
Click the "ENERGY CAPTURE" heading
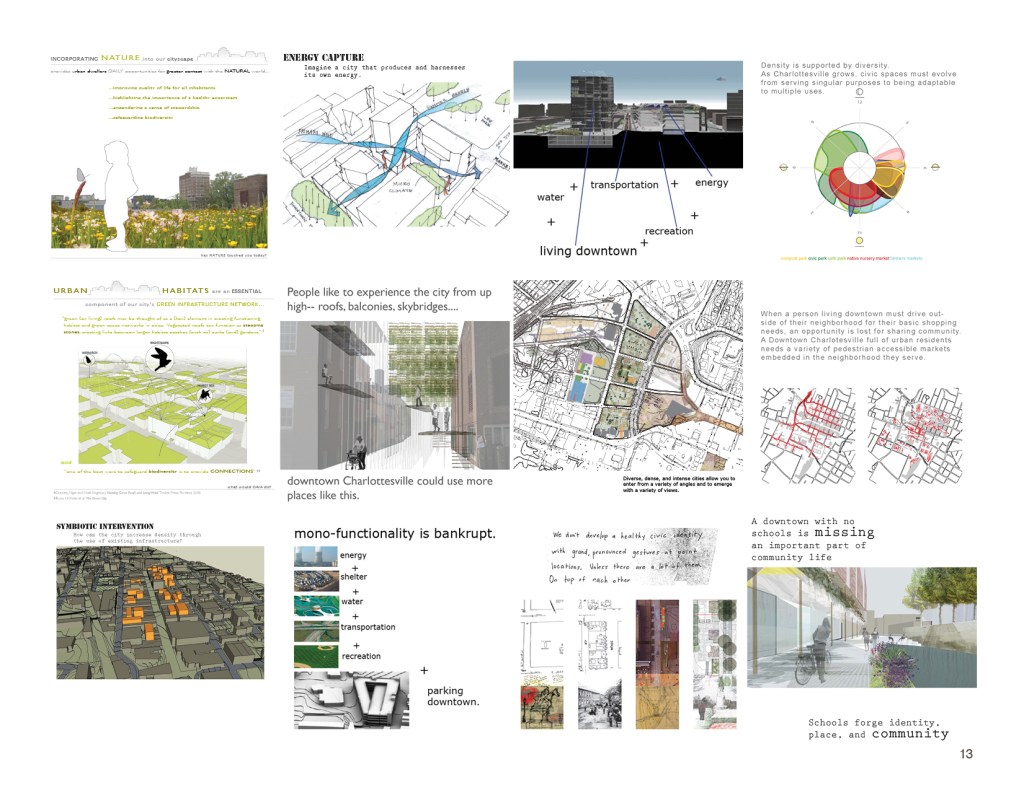coord(324,58)
